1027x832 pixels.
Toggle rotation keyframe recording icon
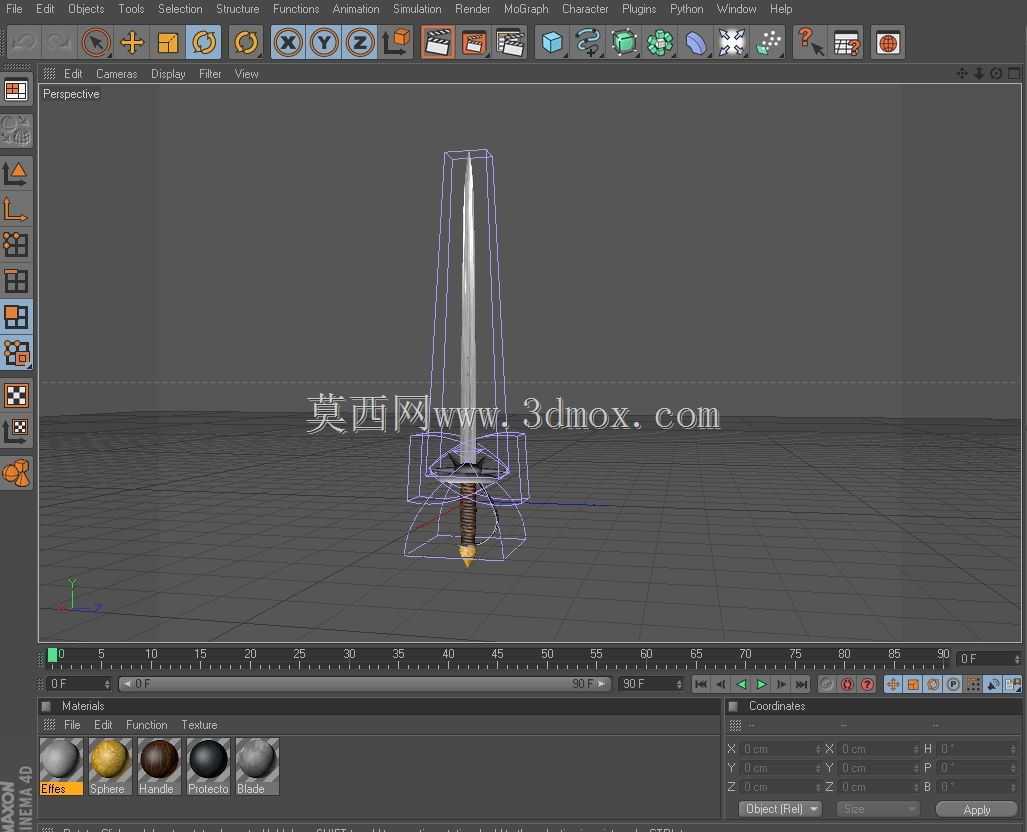[x=933, y=684]
